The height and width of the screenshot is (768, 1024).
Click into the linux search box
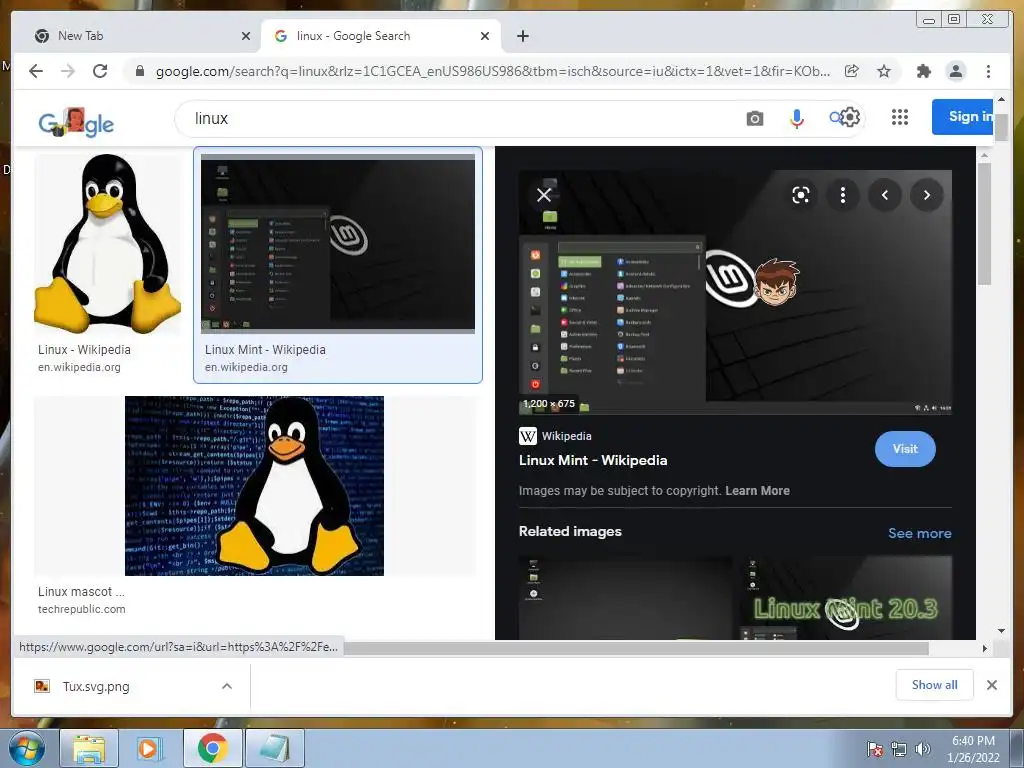(x=457, y=118)
